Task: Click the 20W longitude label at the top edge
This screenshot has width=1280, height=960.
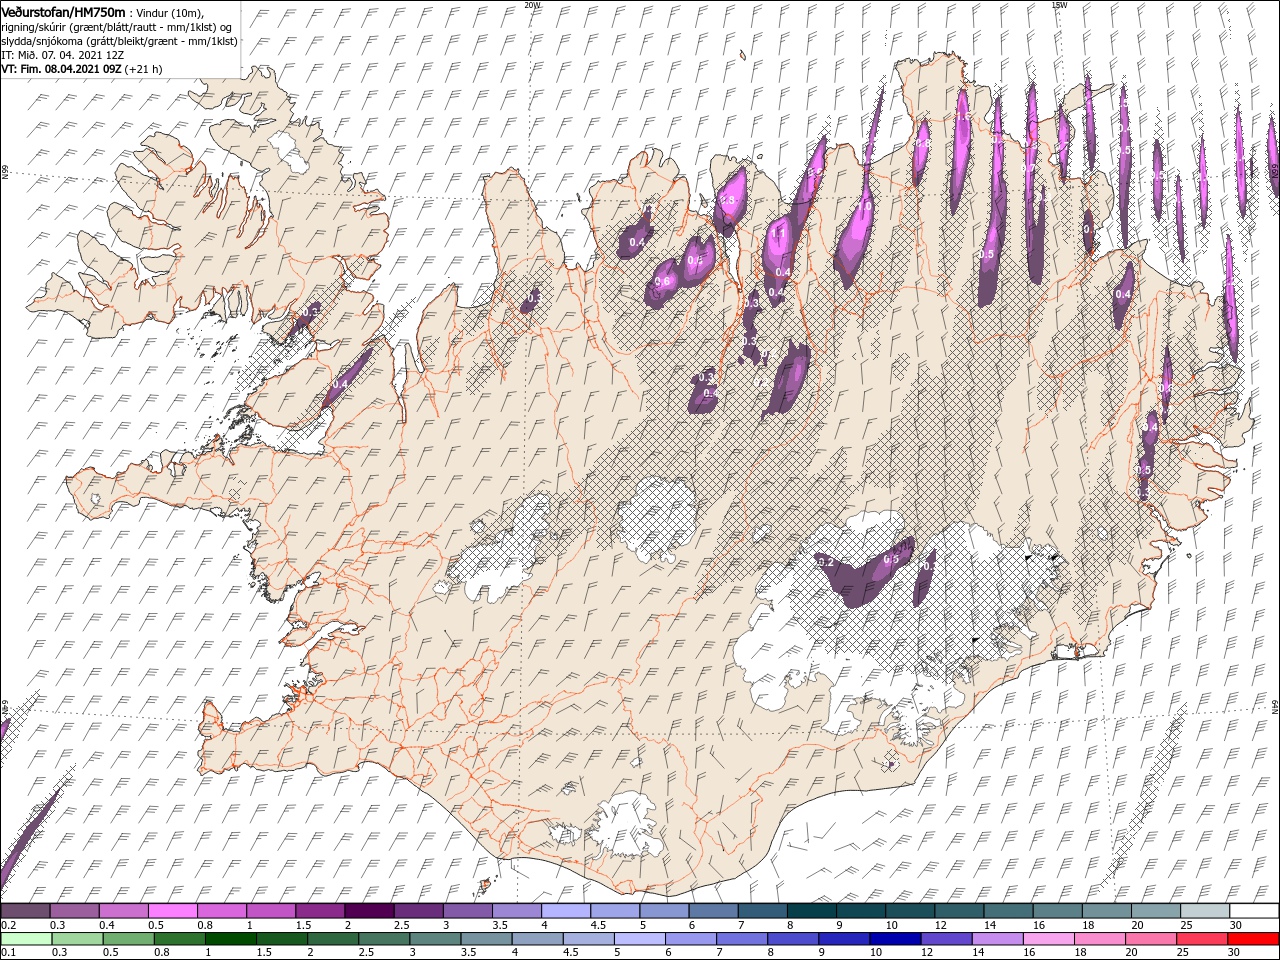Action: [x=532, y=5]
